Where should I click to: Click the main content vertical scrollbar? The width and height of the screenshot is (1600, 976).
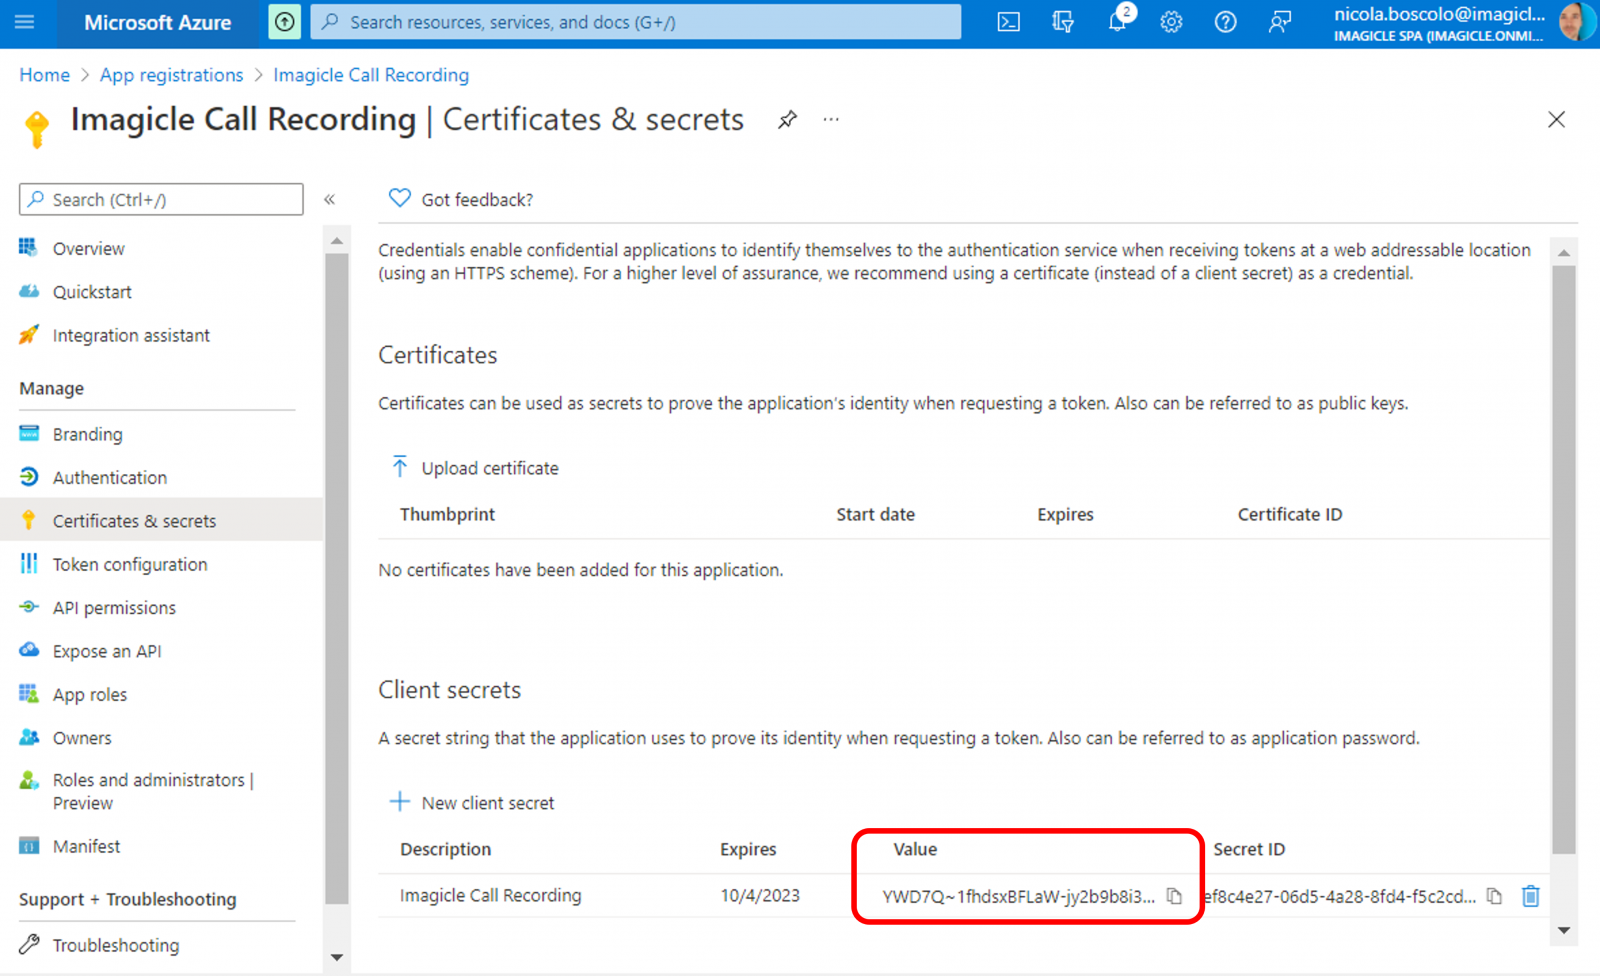(x=1563, y=560)
